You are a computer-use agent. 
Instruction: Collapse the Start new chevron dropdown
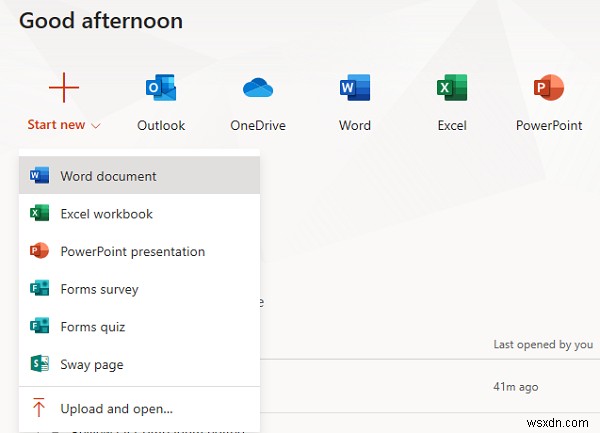pos(96,125)
